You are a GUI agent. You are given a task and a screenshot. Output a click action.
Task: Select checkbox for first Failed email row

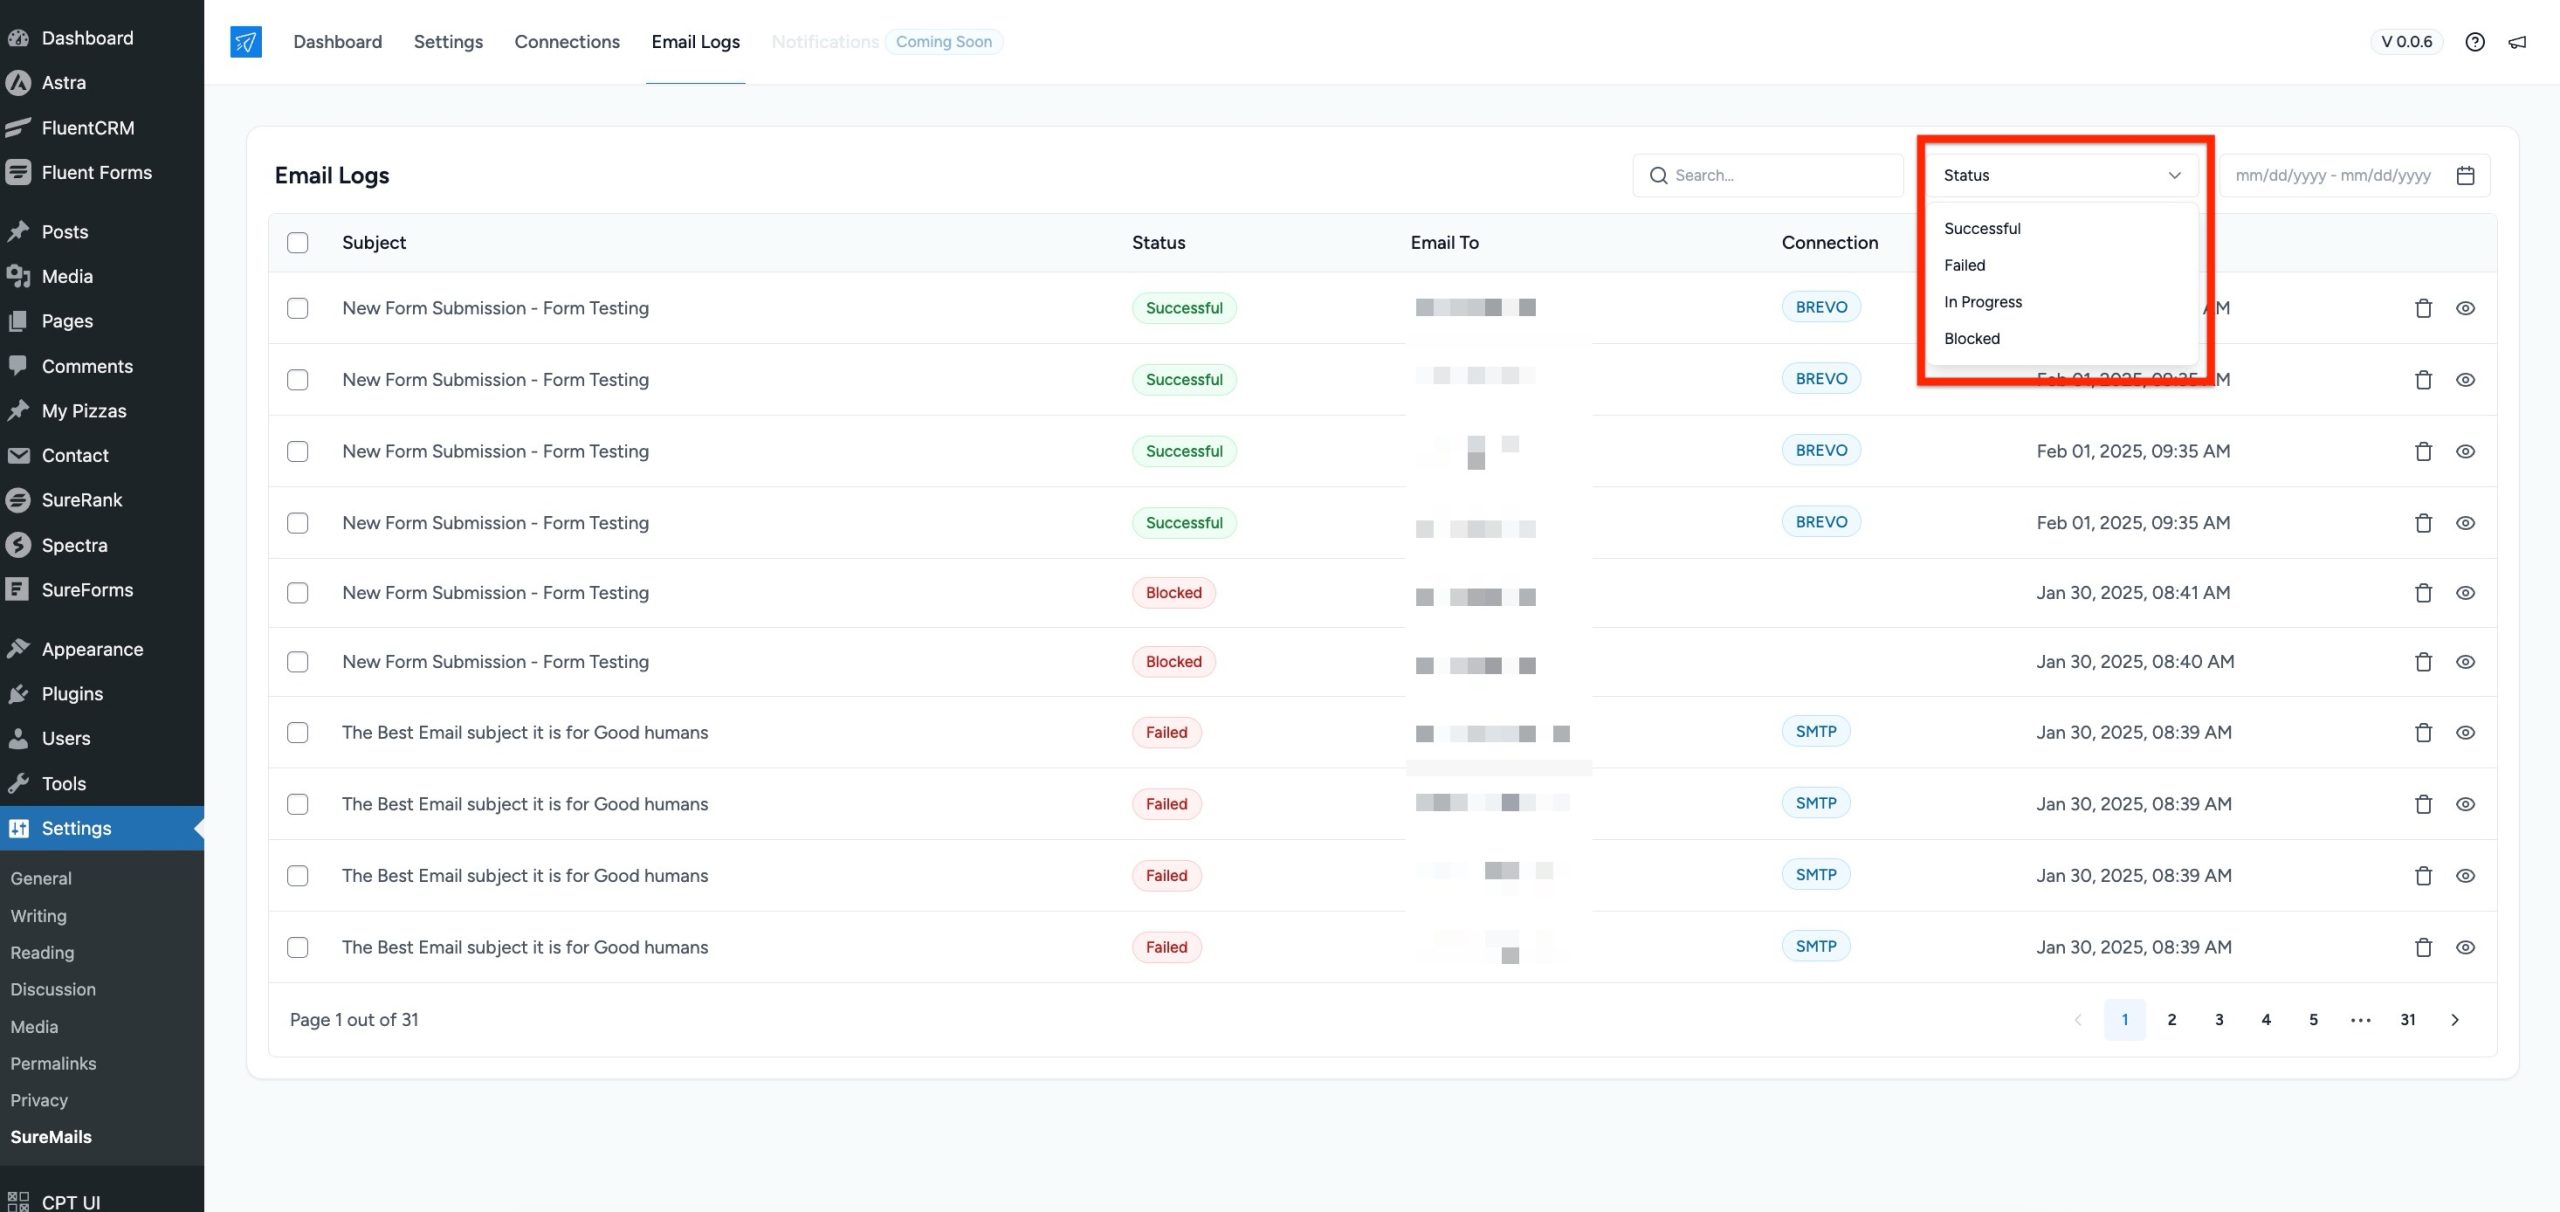pos(298,732)
